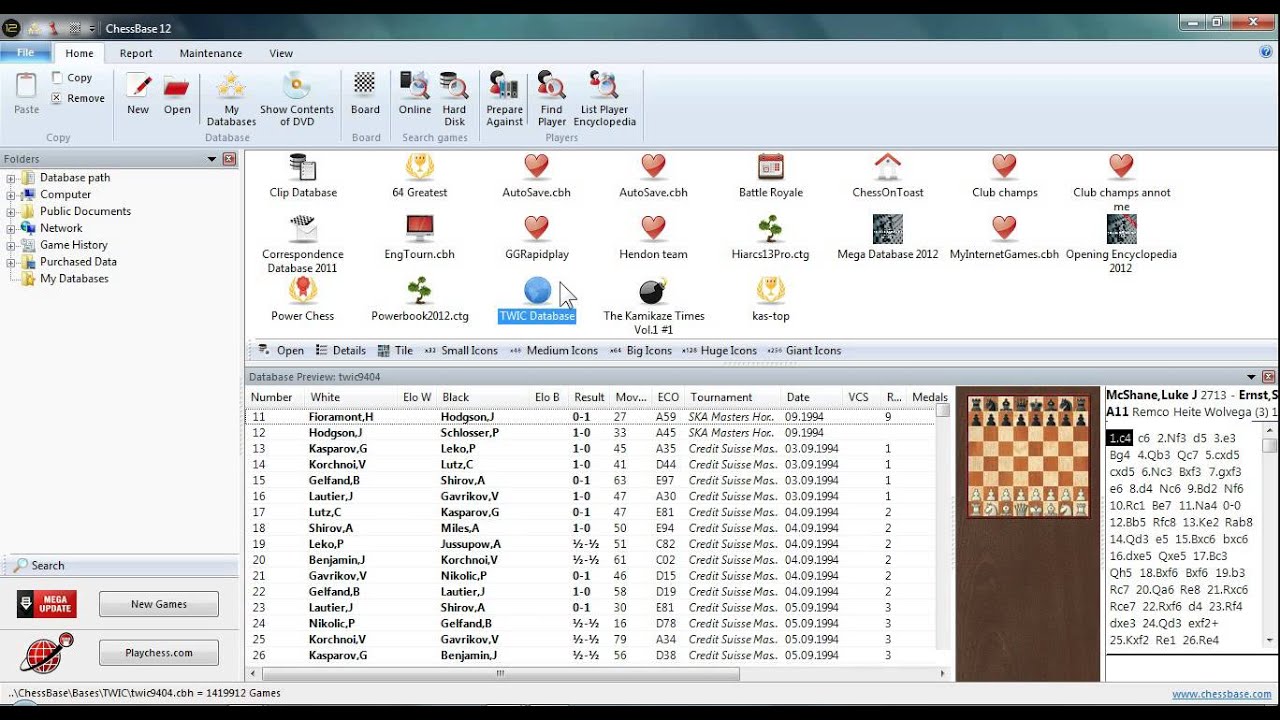Switch to Tile view
The image size is (1280, 720).
pos(395,351)
